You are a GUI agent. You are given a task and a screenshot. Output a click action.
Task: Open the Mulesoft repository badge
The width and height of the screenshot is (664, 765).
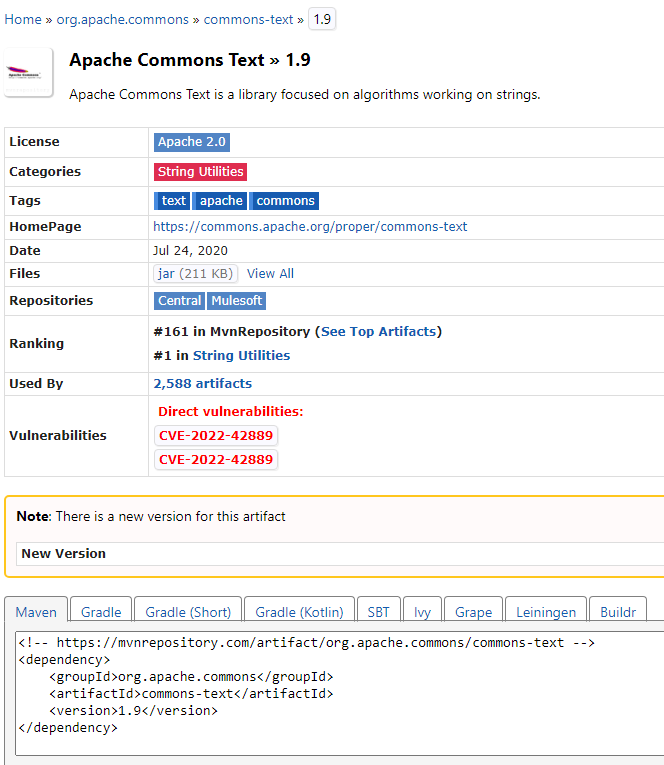coord(237,301)
